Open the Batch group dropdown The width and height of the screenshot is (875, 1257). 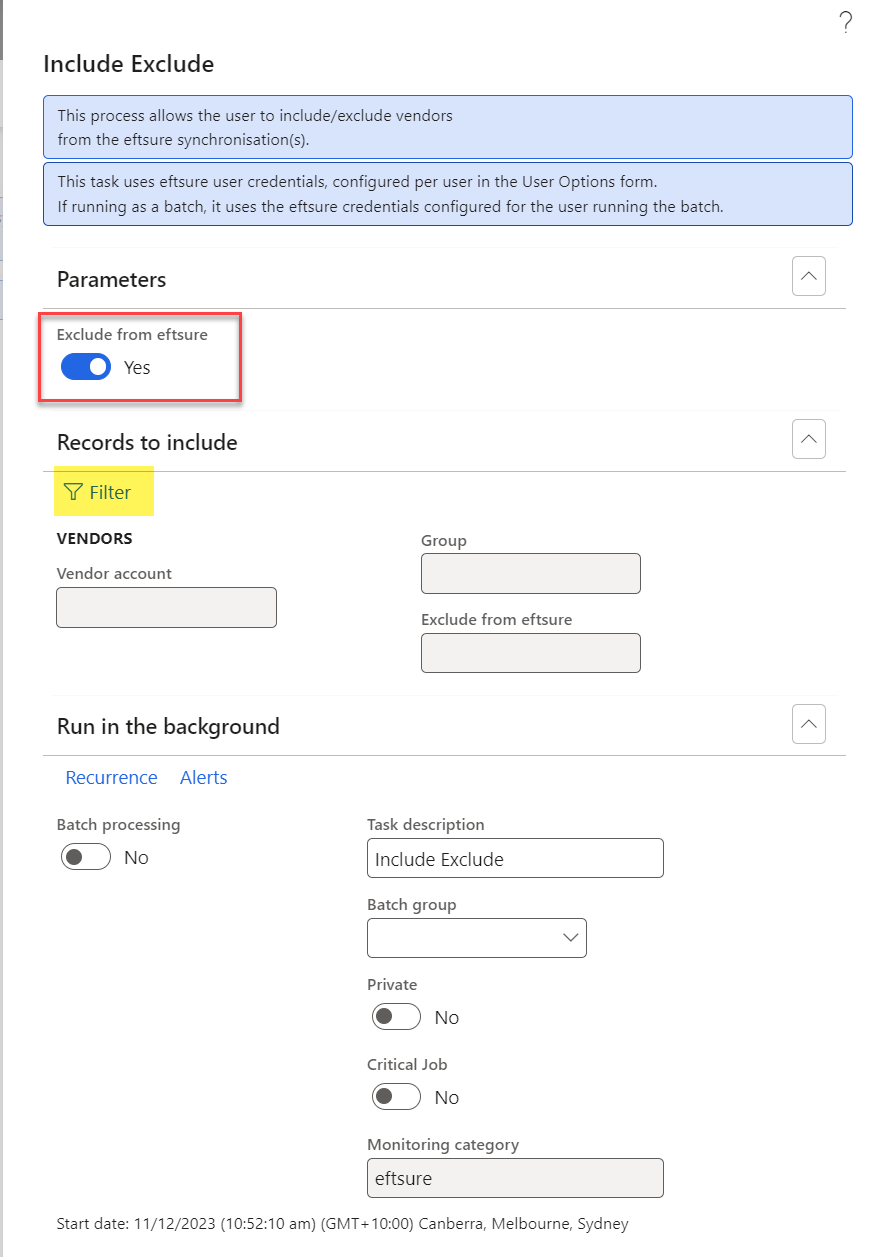(477, 938)
